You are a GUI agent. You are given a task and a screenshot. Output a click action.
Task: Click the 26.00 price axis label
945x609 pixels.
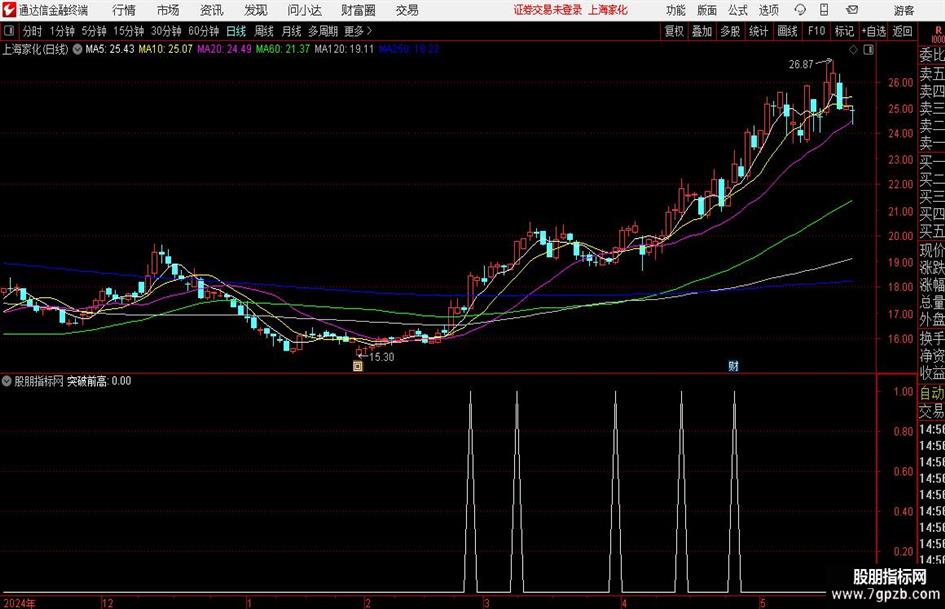pos(900,83)
